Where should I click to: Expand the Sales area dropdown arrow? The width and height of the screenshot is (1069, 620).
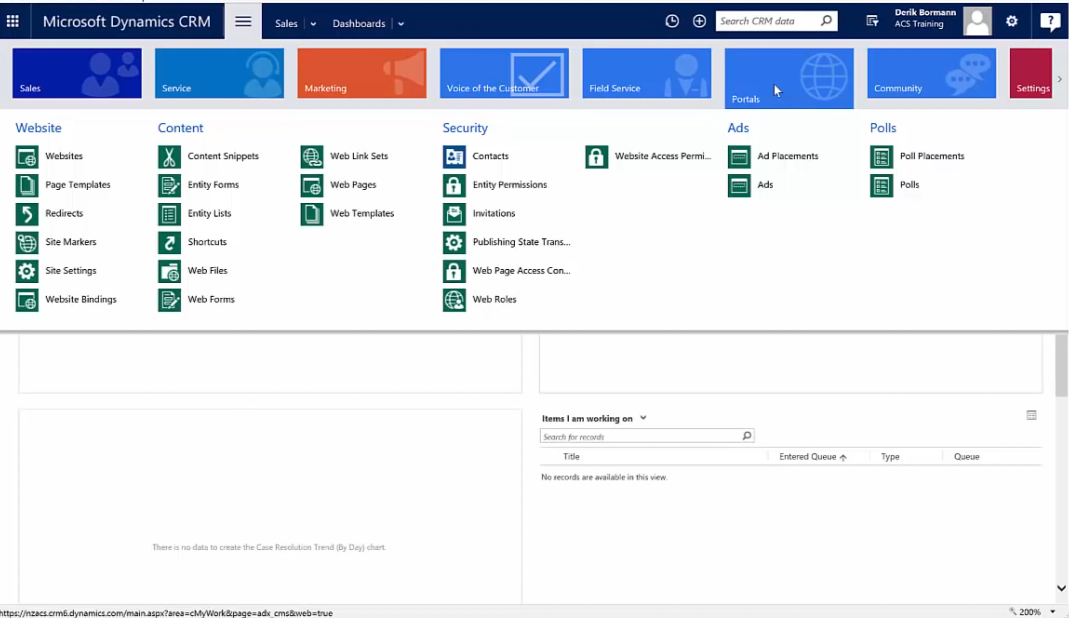coord(313,24)
